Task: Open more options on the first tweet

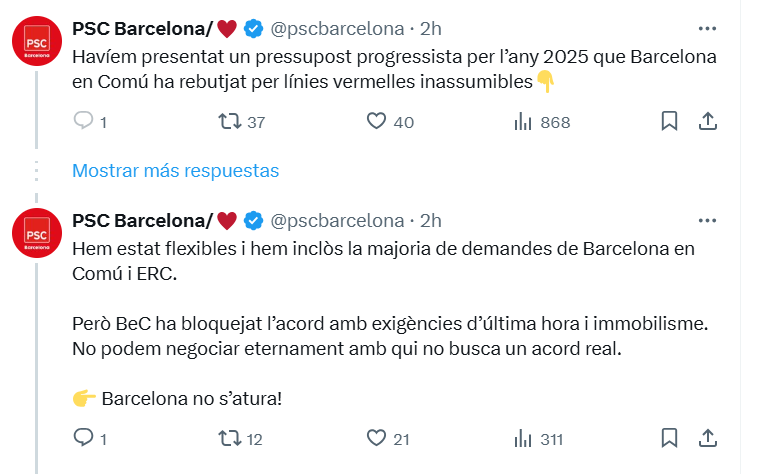Action: [707, 28]
